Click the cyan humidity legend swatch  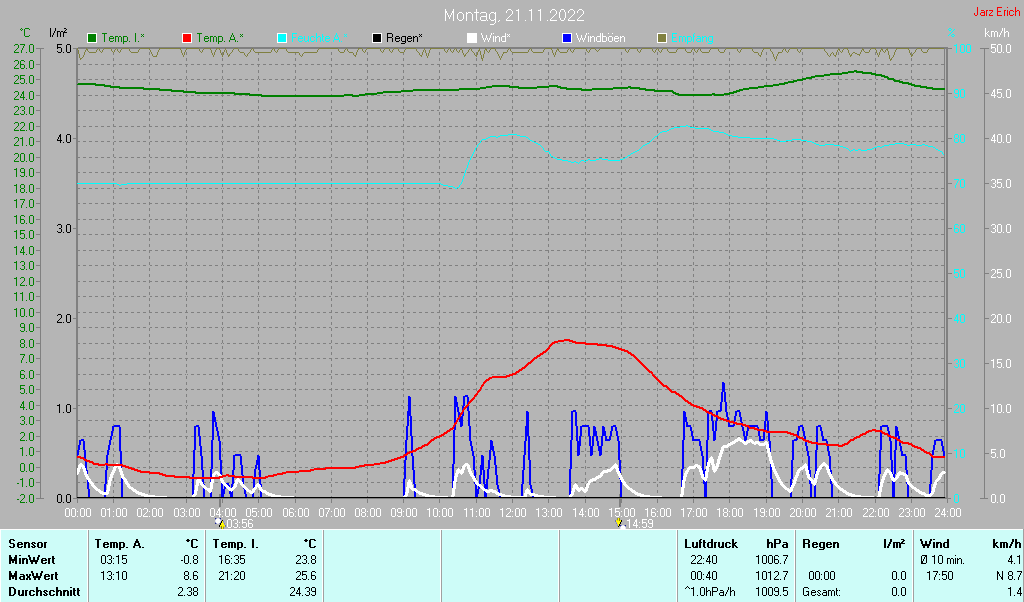282,38
